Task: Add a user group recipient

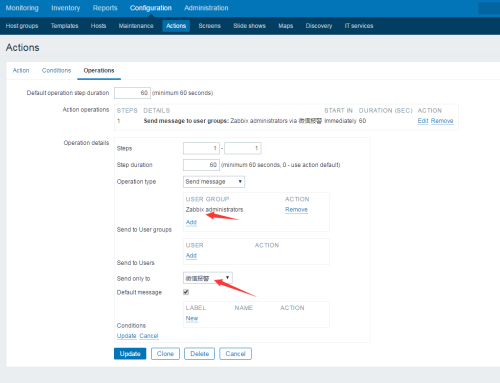Action: 191,222
